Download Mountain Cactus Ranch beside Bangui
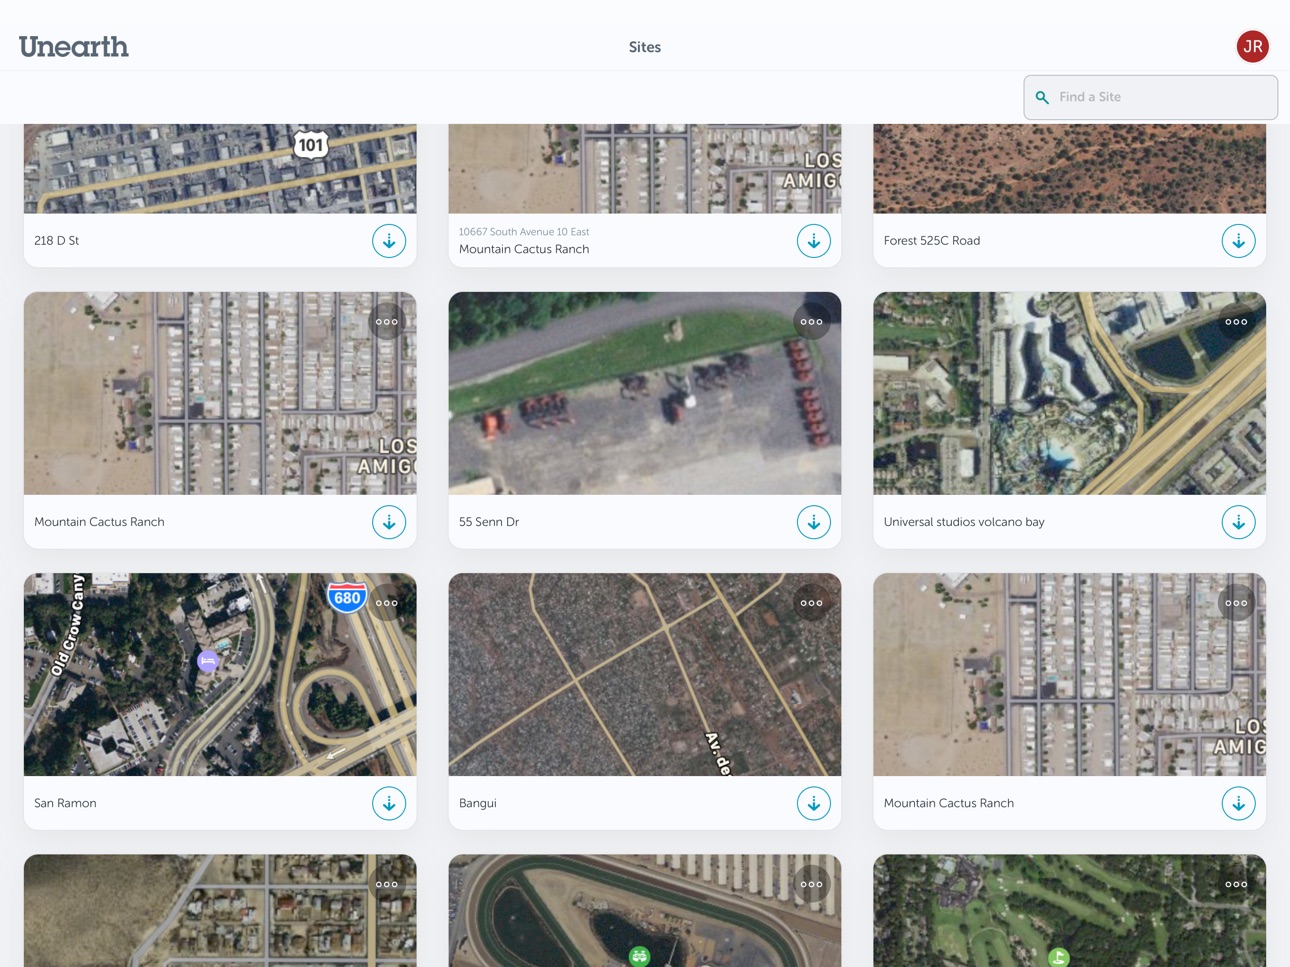 pyautogui.click(x=1238, y=803)
